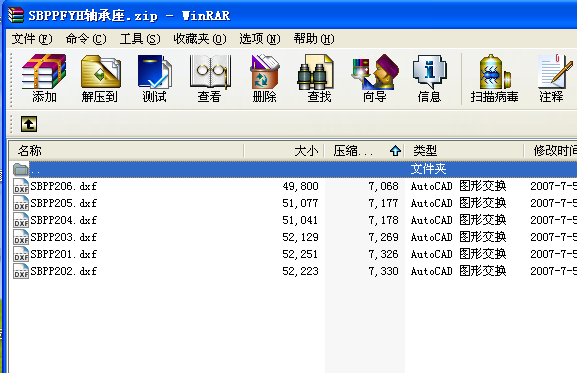Go up one folder level button
The width and height of the screenshot is (577, 373).
[x=29, y=124]
